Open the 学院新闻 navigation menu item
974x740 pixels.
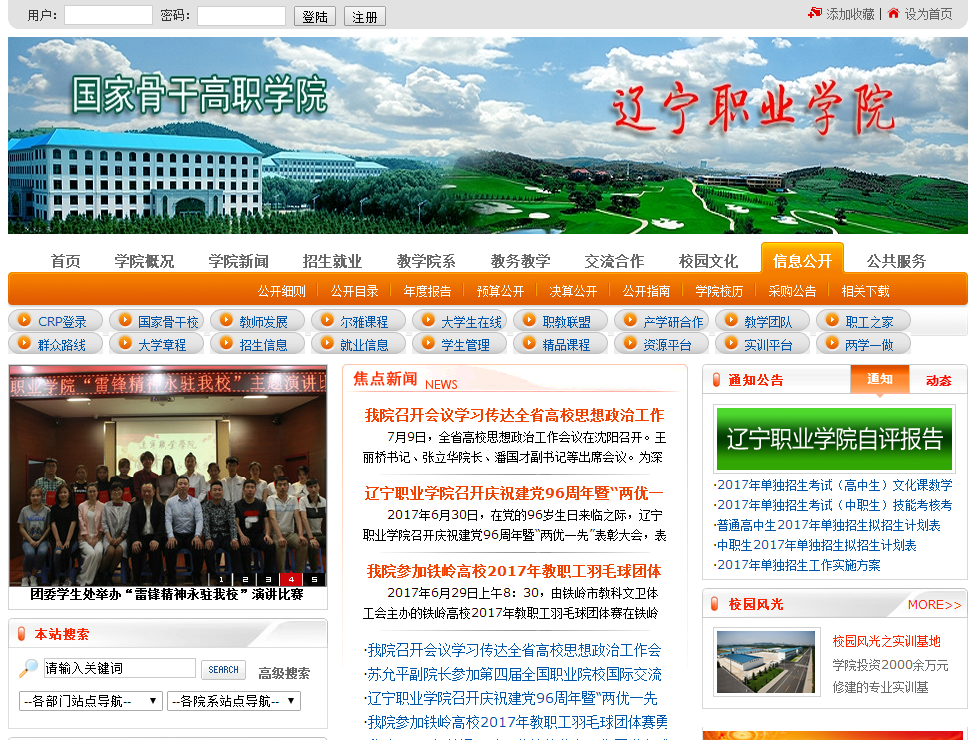point(238,261)
